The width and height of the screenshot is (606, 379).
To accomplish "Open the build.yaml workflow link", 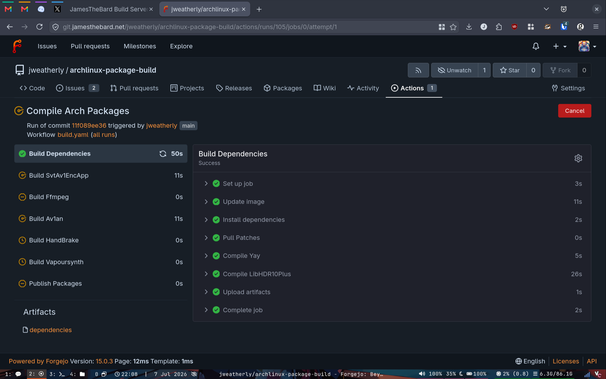I will pos(73,135).
